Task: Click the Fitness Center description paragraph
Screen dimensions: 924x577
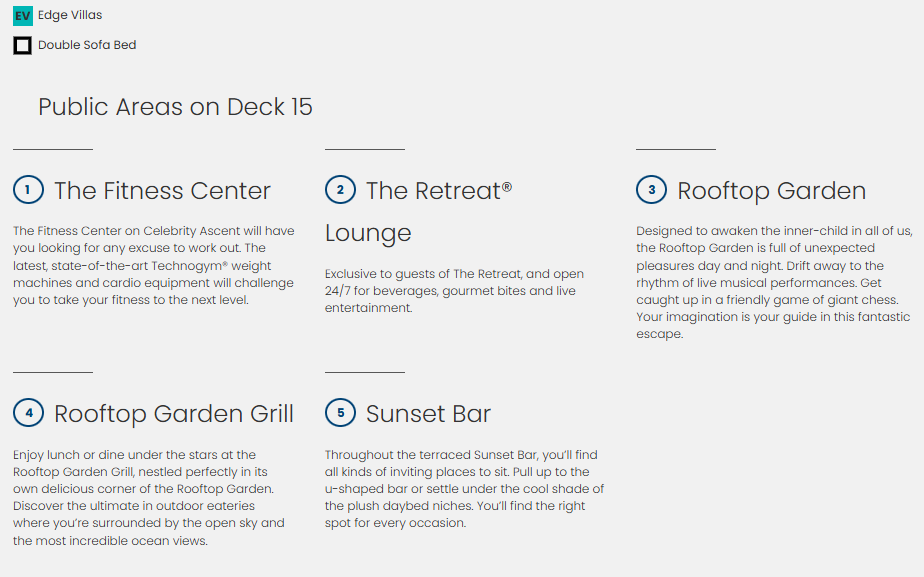Action: point(153,265)
